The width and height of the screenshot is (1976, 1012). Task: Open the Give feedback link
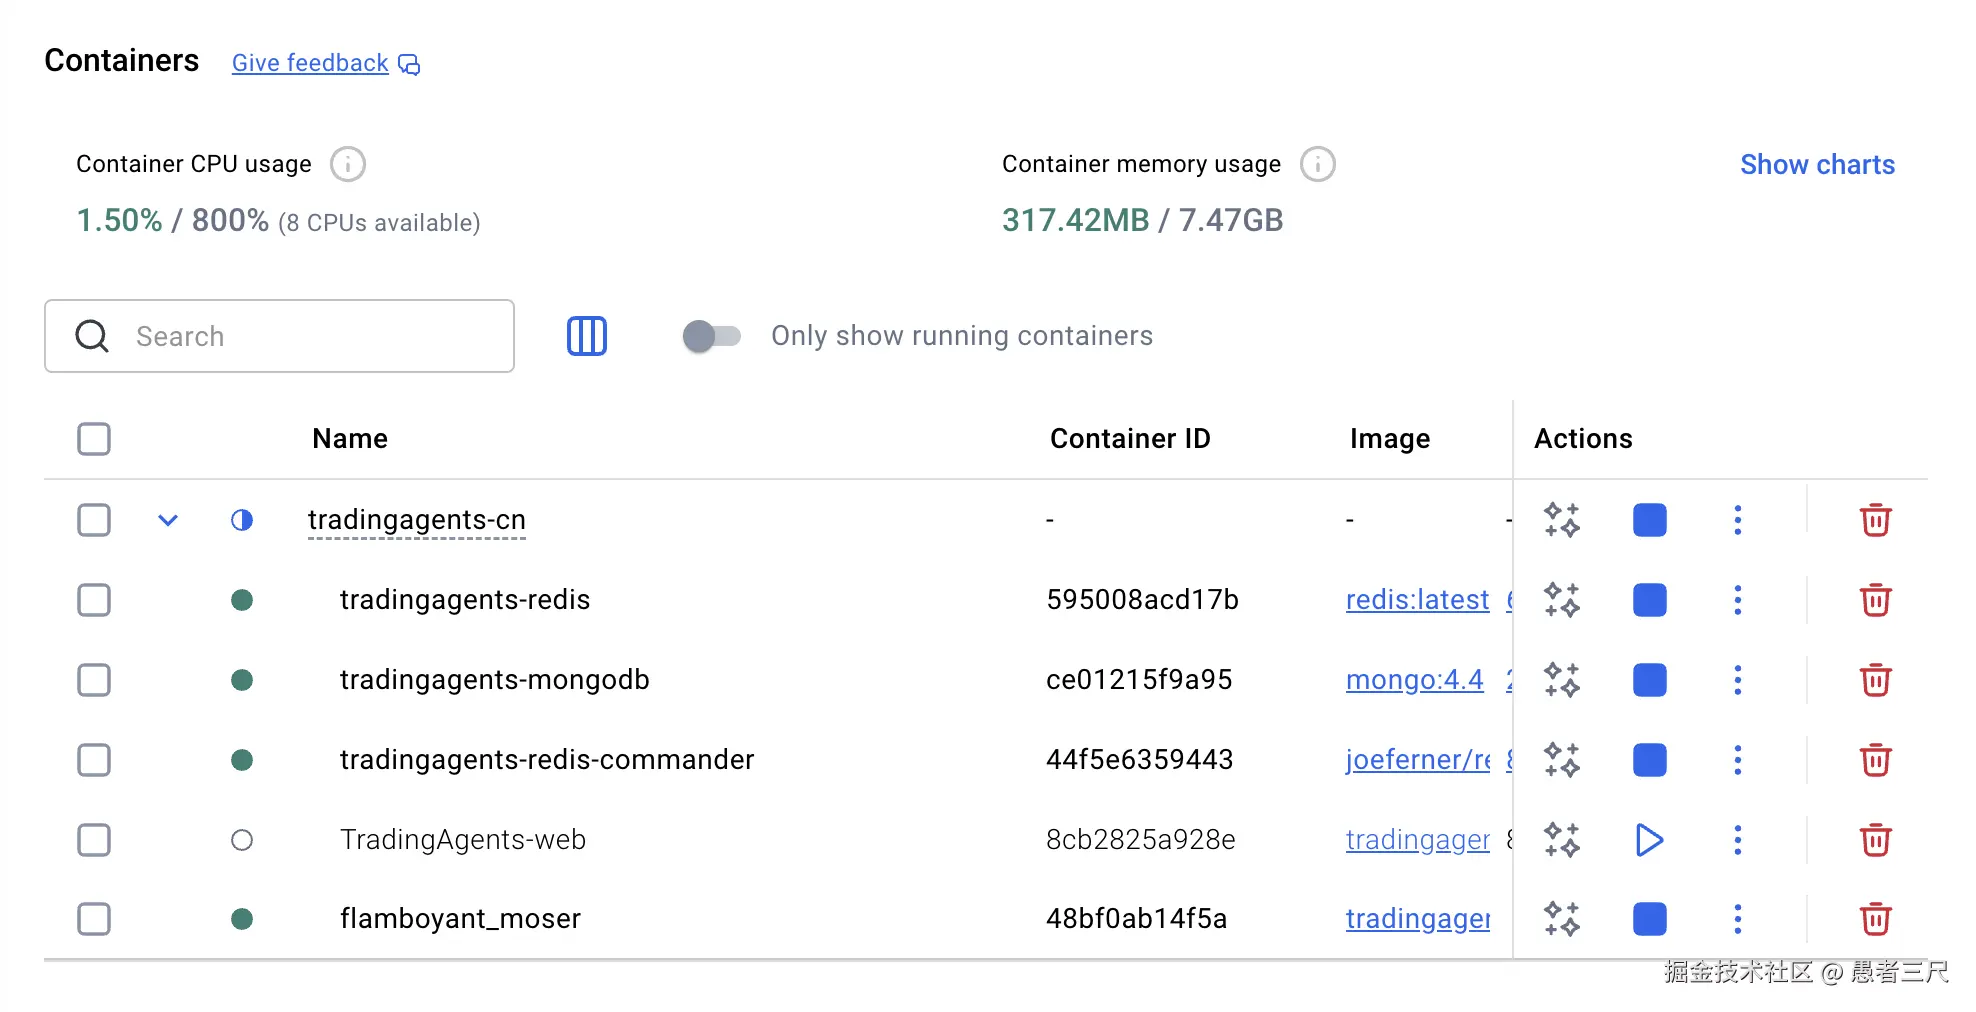coord(310,63)
